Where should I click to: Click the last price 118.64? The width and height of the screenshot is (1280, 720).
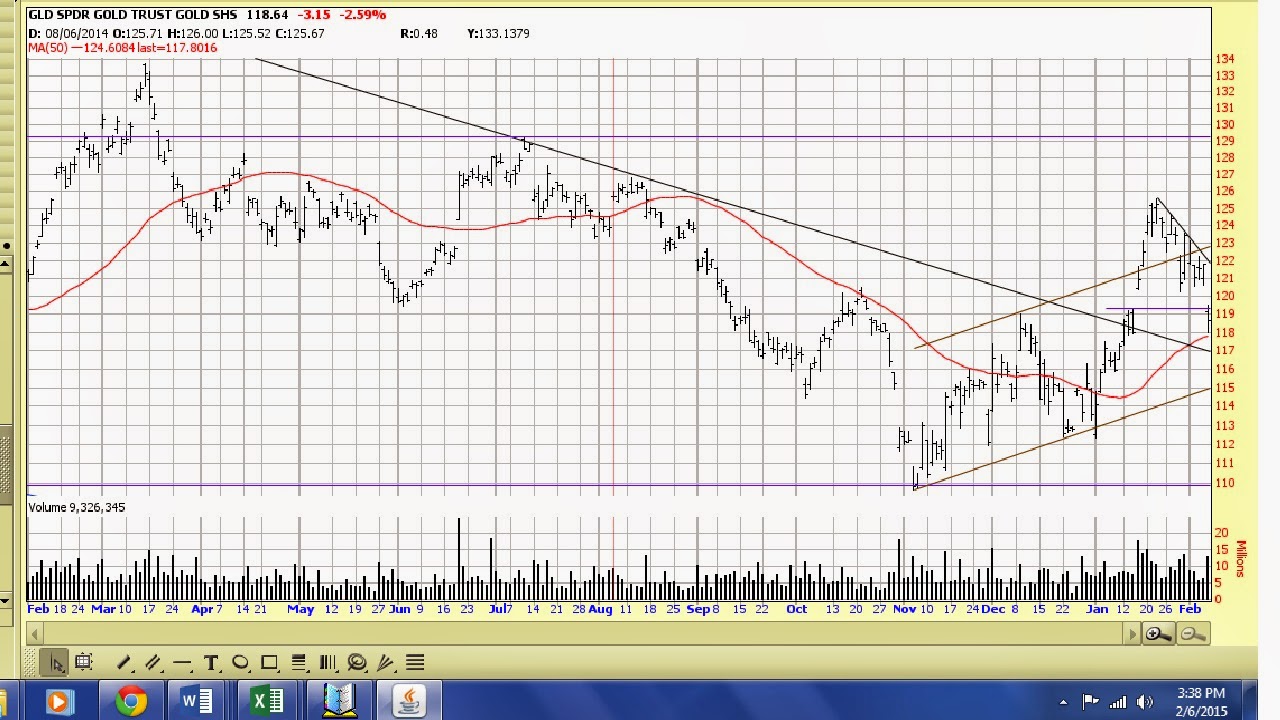tap(266, 15)
